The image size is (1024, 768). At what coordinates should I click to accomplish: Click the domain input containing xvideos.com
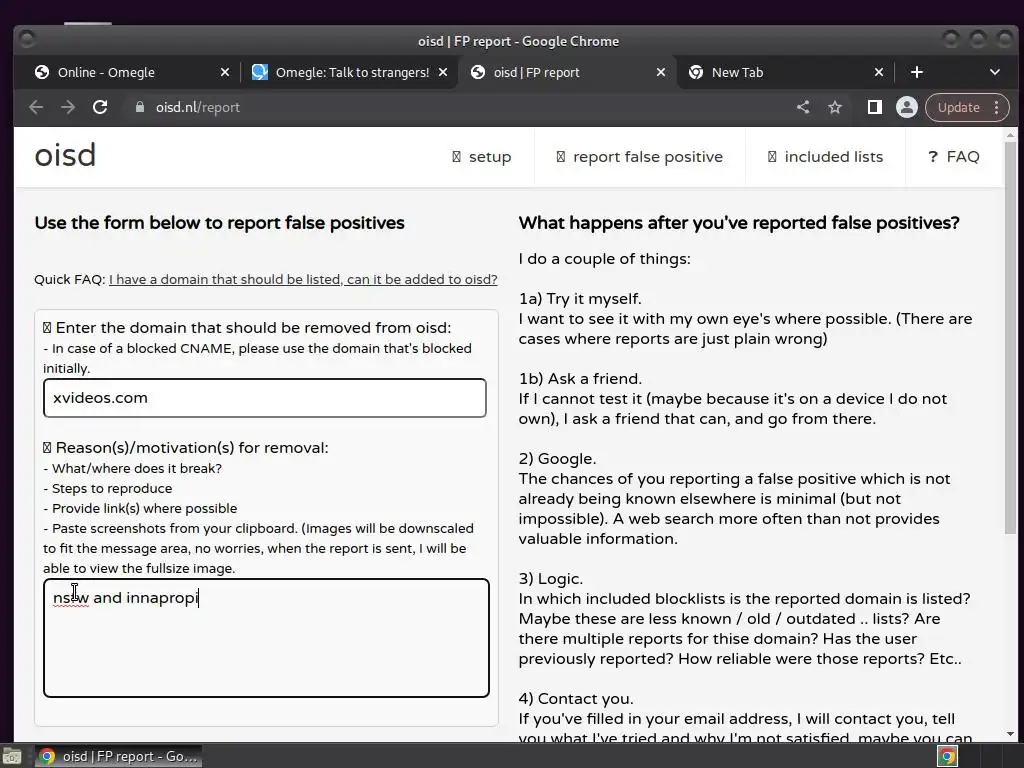pyautogui.click(x=264, y=398)
